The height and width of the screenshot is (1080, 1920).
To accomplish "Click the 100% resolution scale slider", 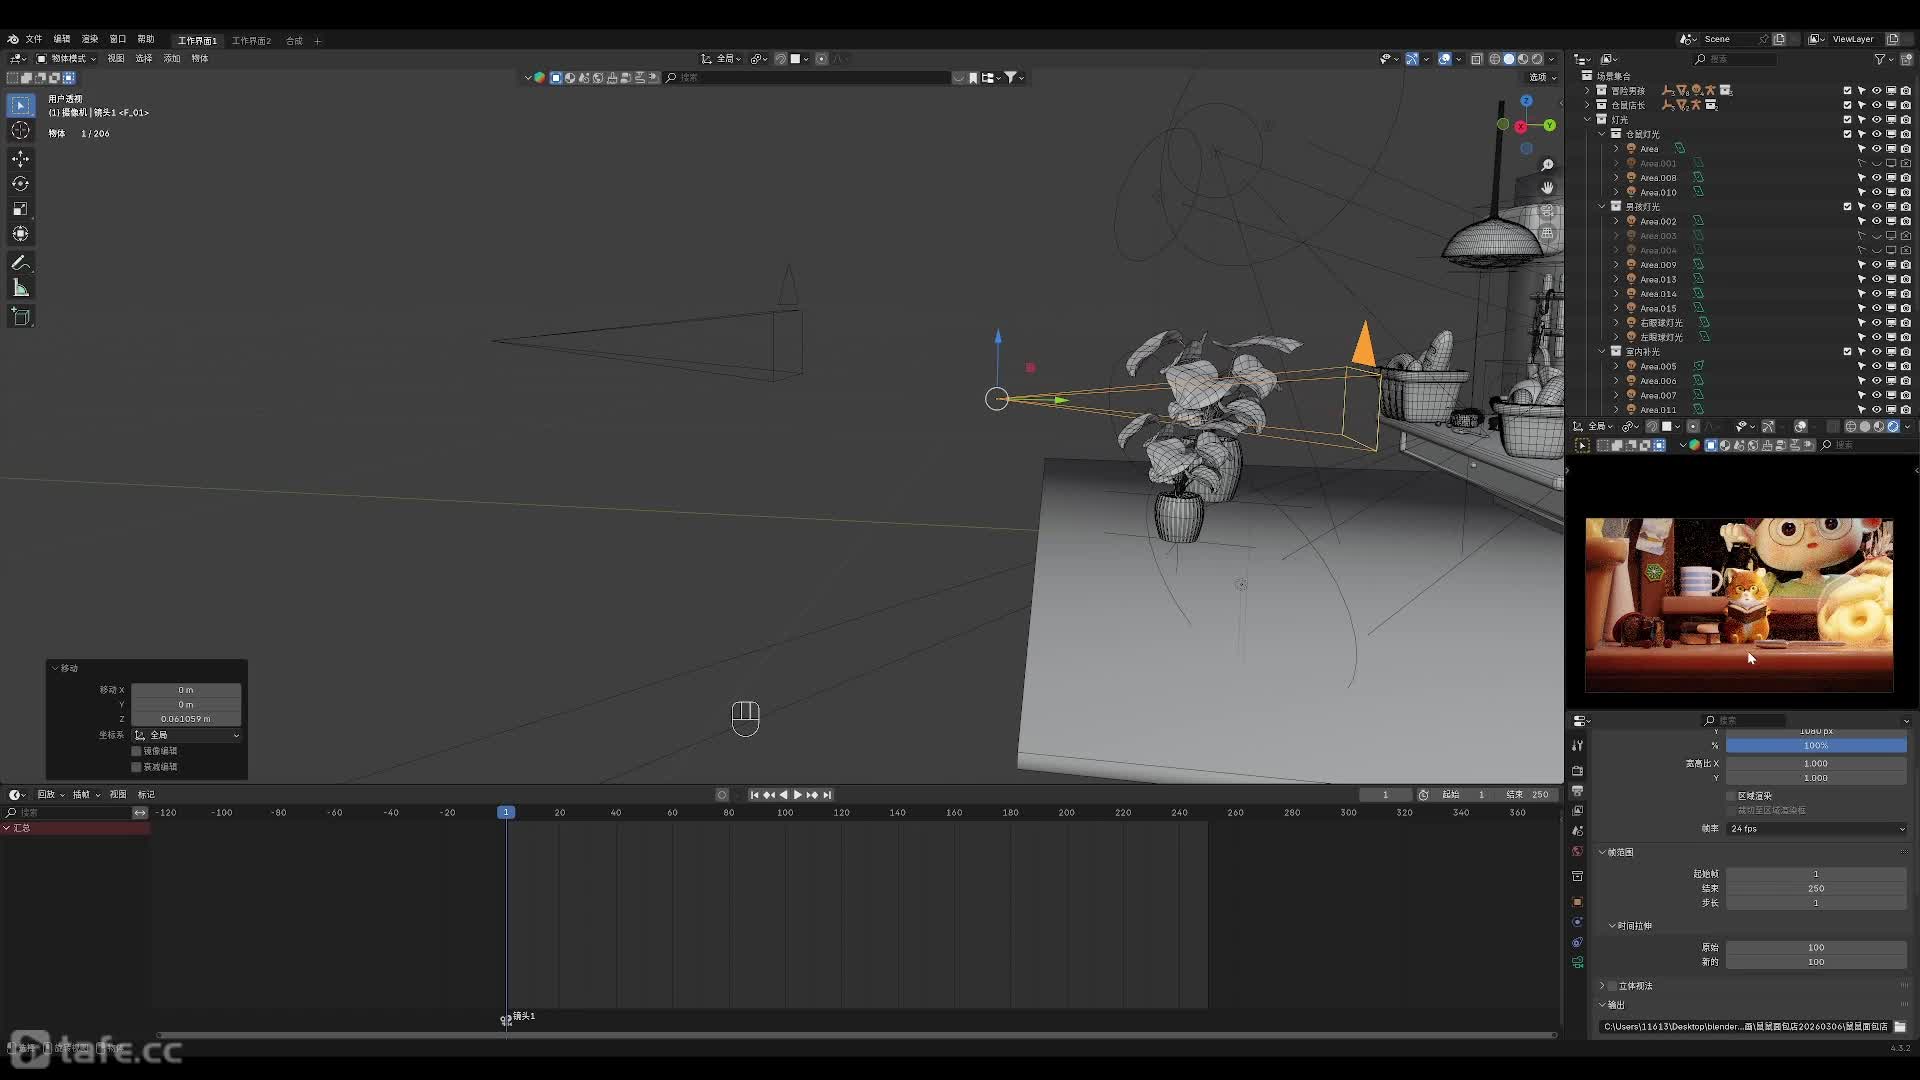I will [1815, 746].
